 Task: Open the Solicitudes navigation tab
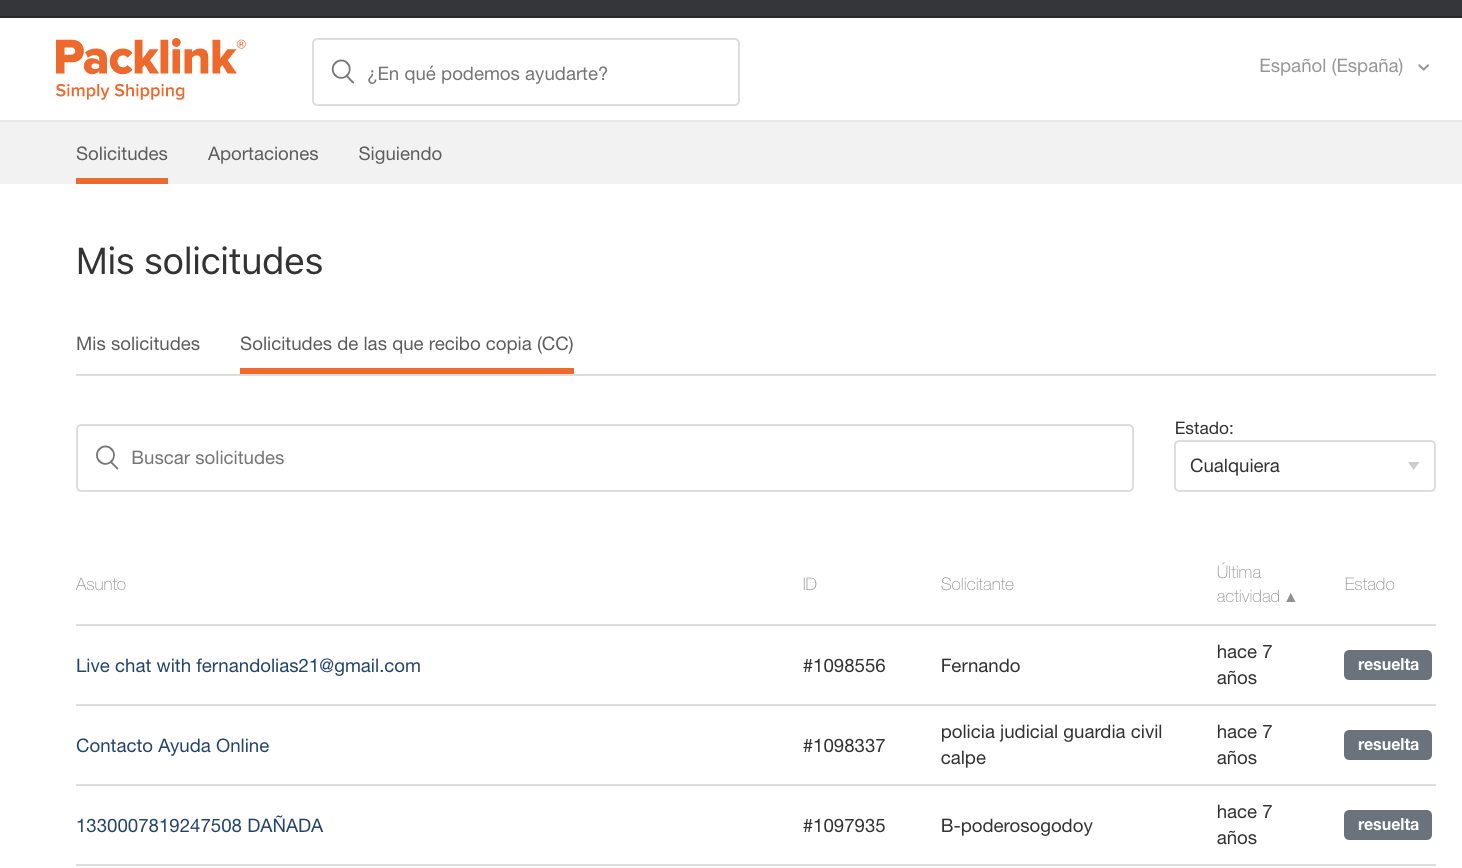[122, 154]
